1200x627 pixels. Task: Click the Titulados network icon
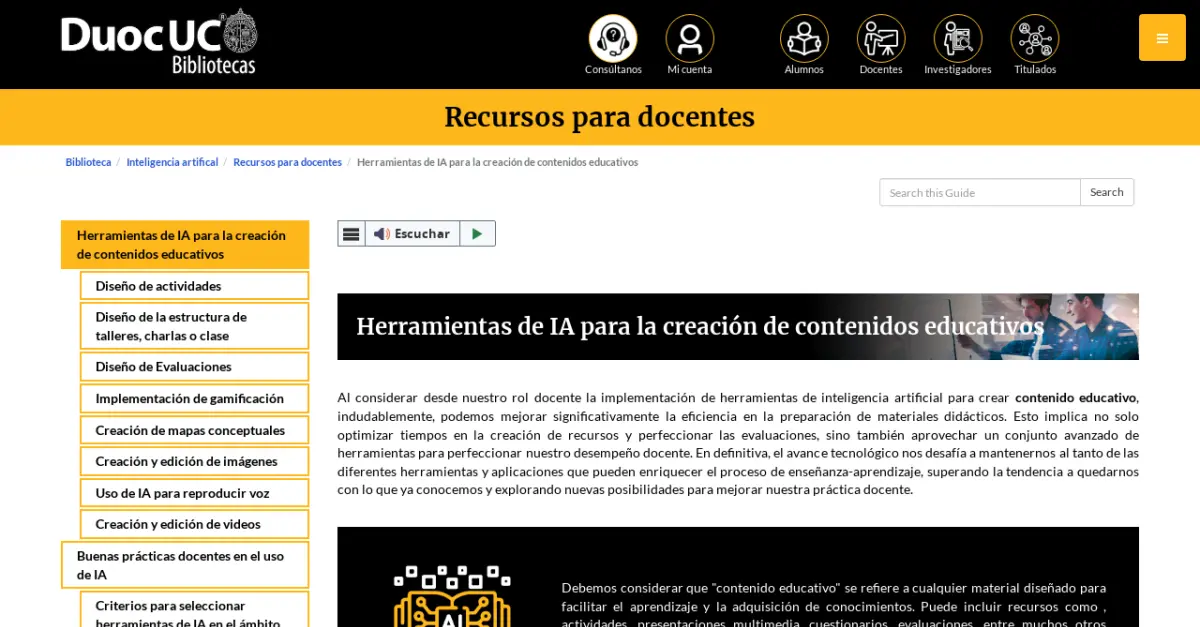pyautogui.click(x=1034, y=38)
